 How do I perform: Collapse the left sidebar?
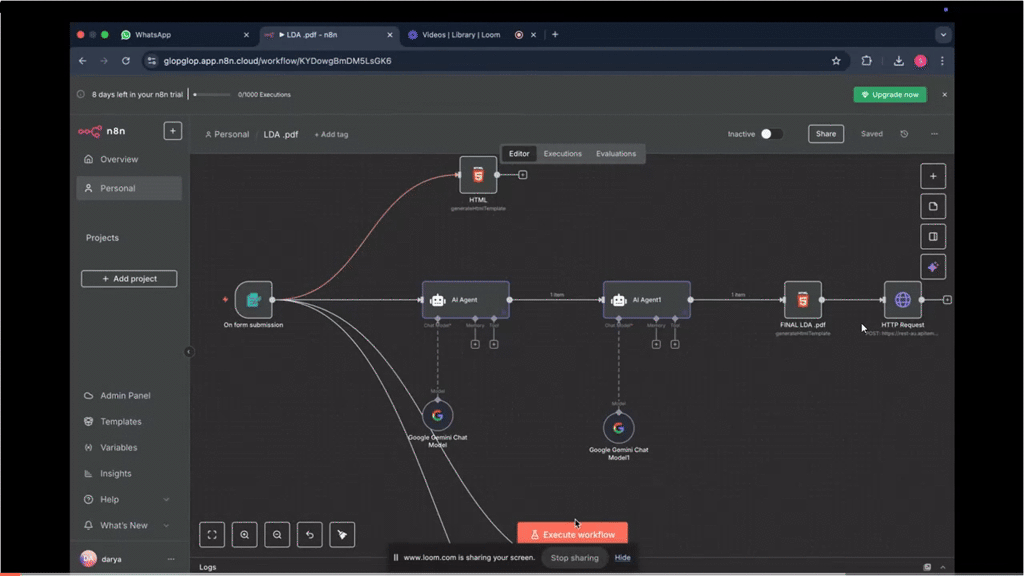(189, 352)
